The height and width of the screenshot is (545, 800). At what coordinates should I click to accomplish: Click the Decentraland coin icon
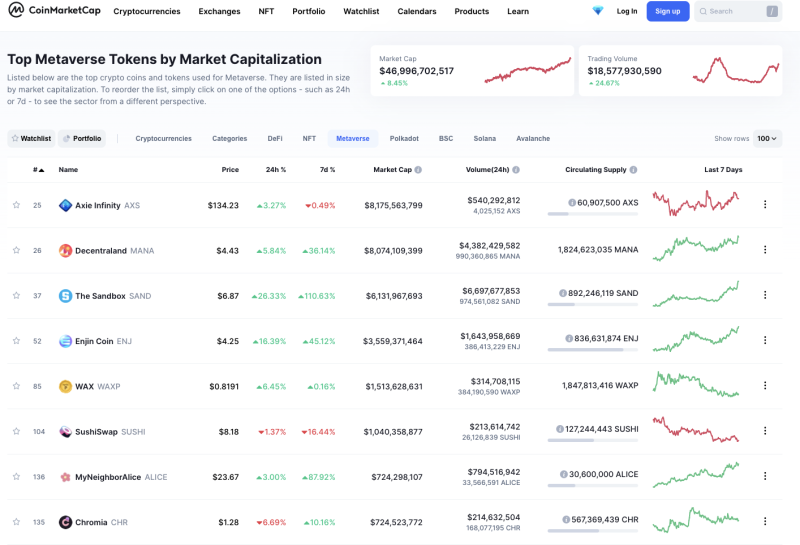click(x=65, y=251)
